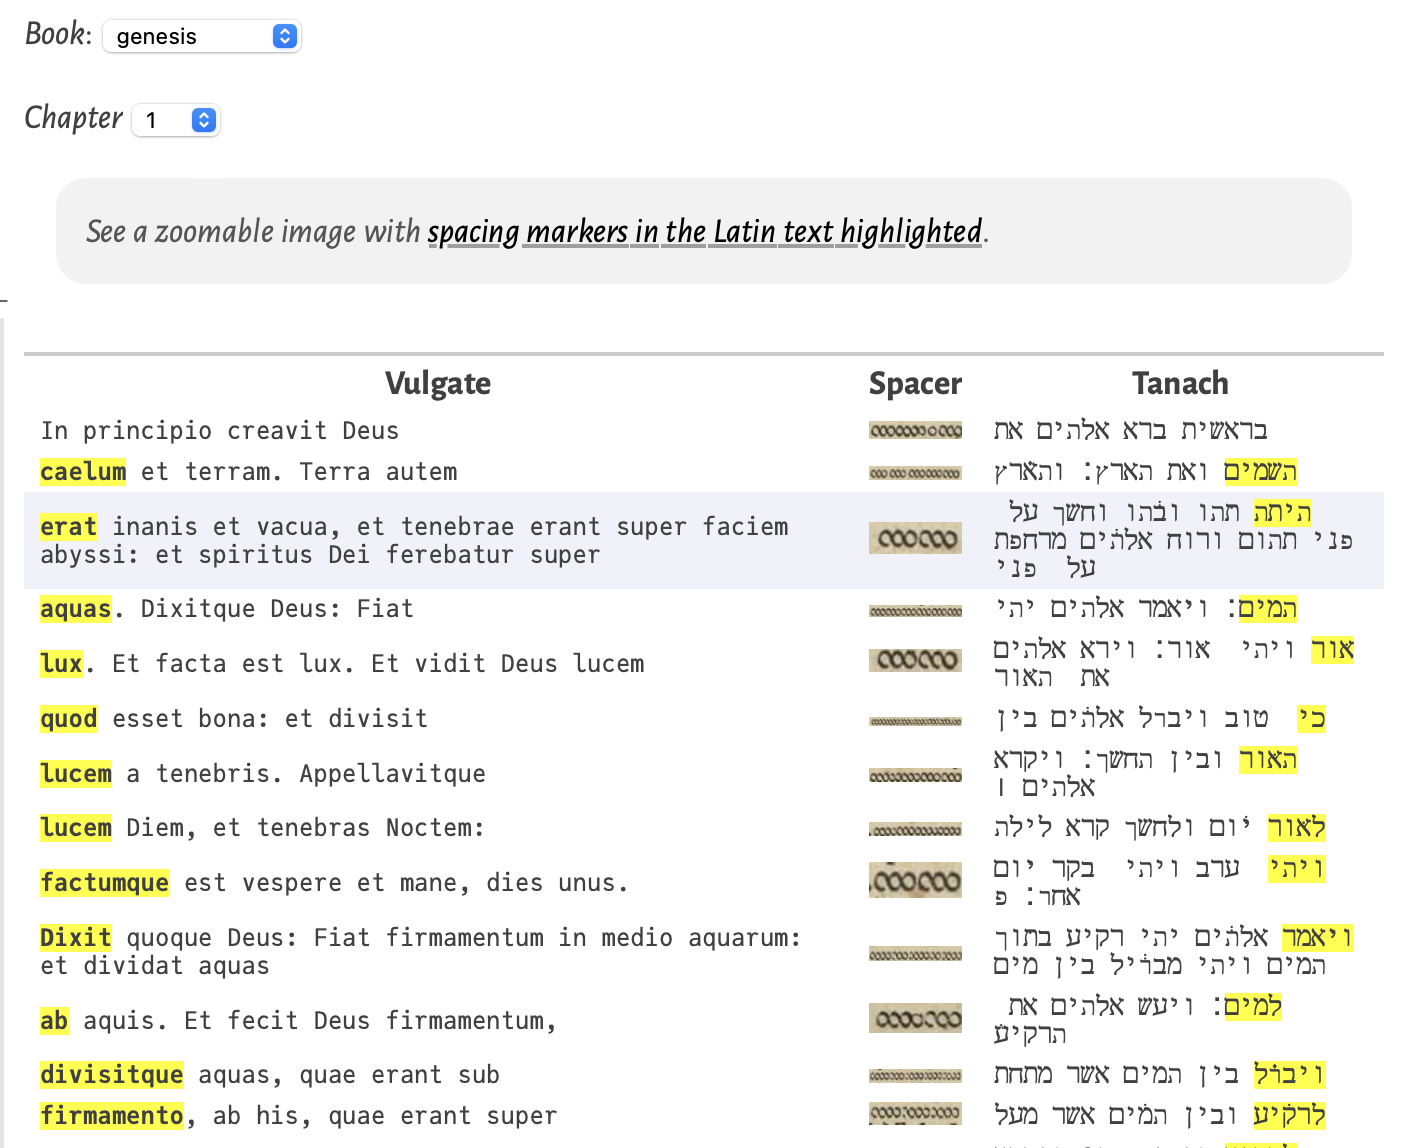Screen dimensions: 1410x1148
Task: Click the highlighted Latin word 'quod'
Action: pyautogui.click(x=69, y=719)
